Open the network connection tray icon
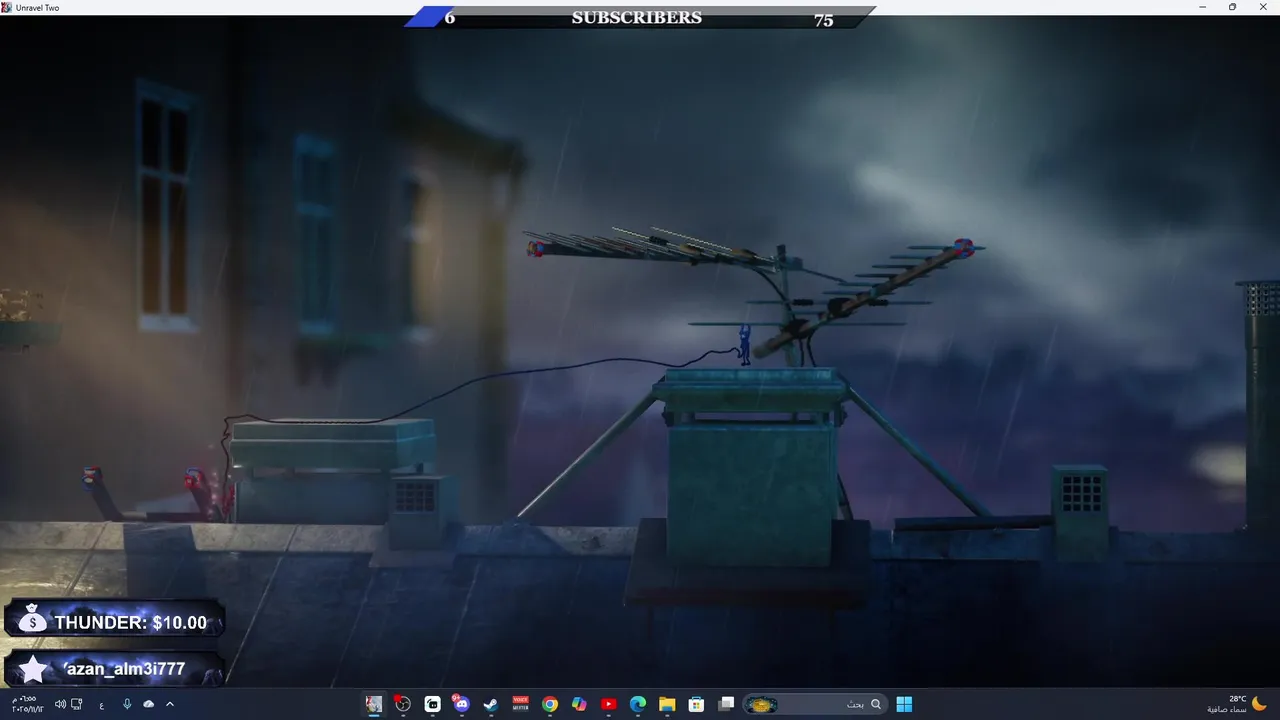The image size is (1280, 720). click(x=77, y=704)
